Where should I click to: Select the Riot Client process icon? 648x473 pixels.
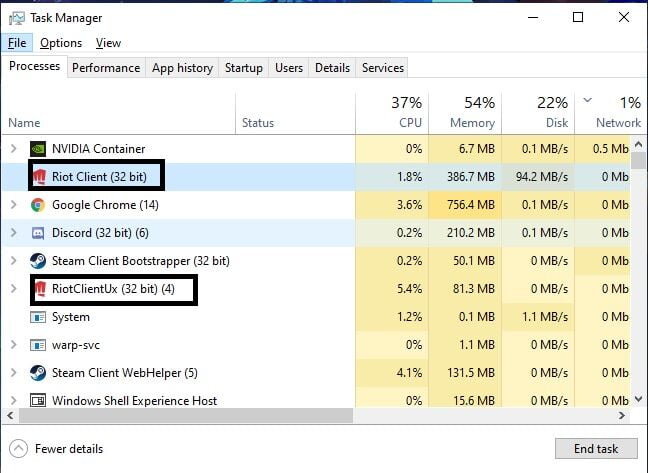pos(40,177)
